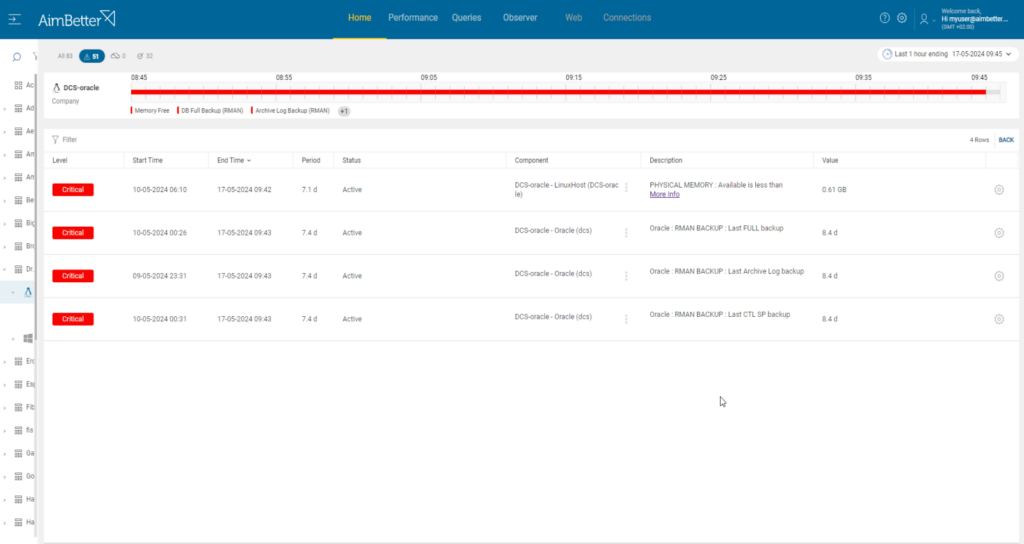
Task: Click the Linux penguin icon beside DCS-oracle
Action: tap(56, 88)
